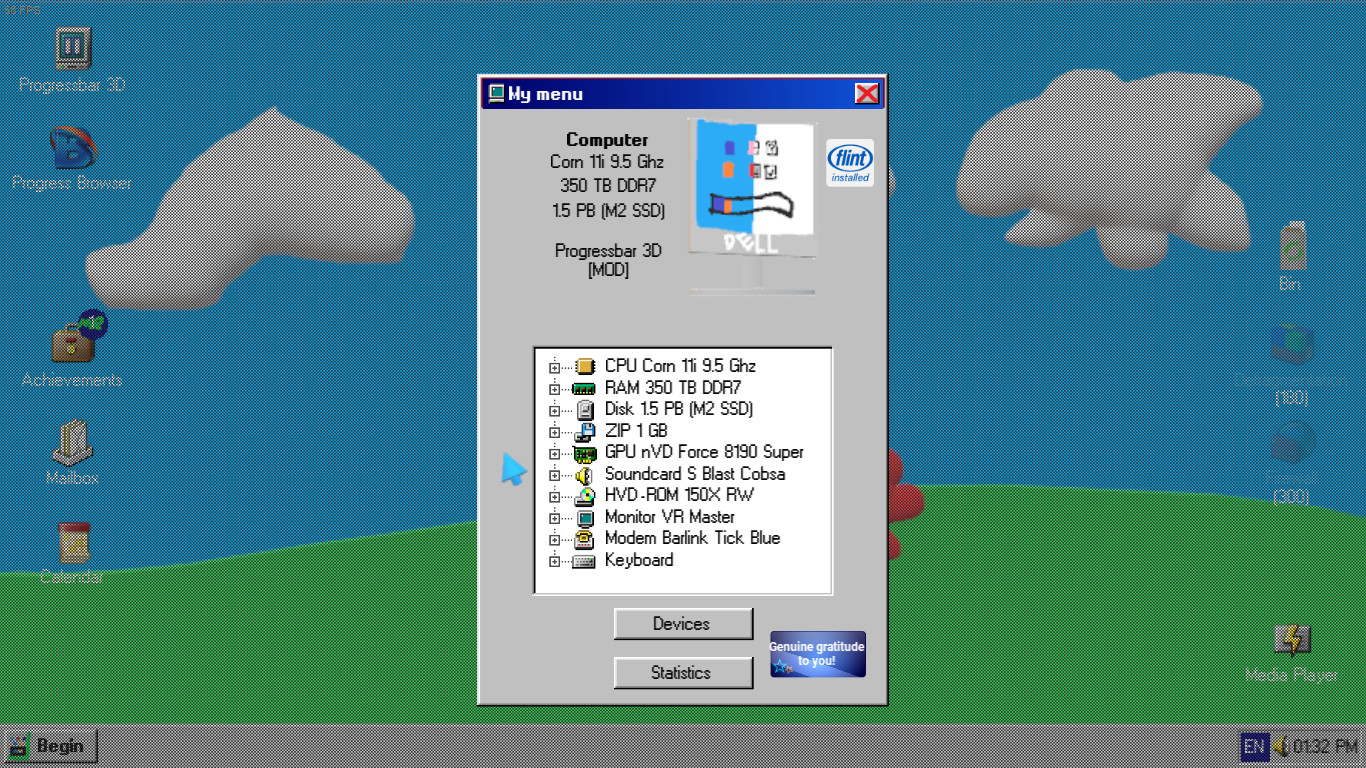Click the flint installed badge
Image resolution: width=1366 pixels, height=768 pixels.
click(x=849, y=162)
